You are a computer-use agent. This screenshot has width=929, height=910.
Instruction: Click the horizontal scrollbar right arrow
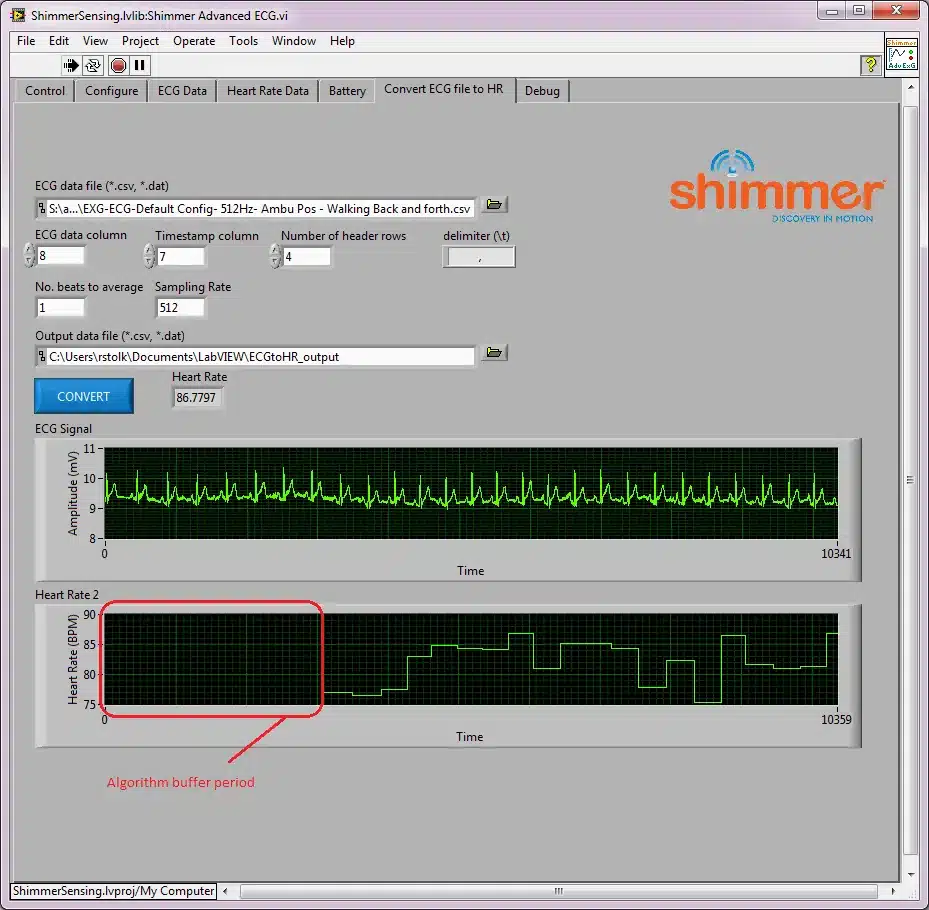click(893, 890)
